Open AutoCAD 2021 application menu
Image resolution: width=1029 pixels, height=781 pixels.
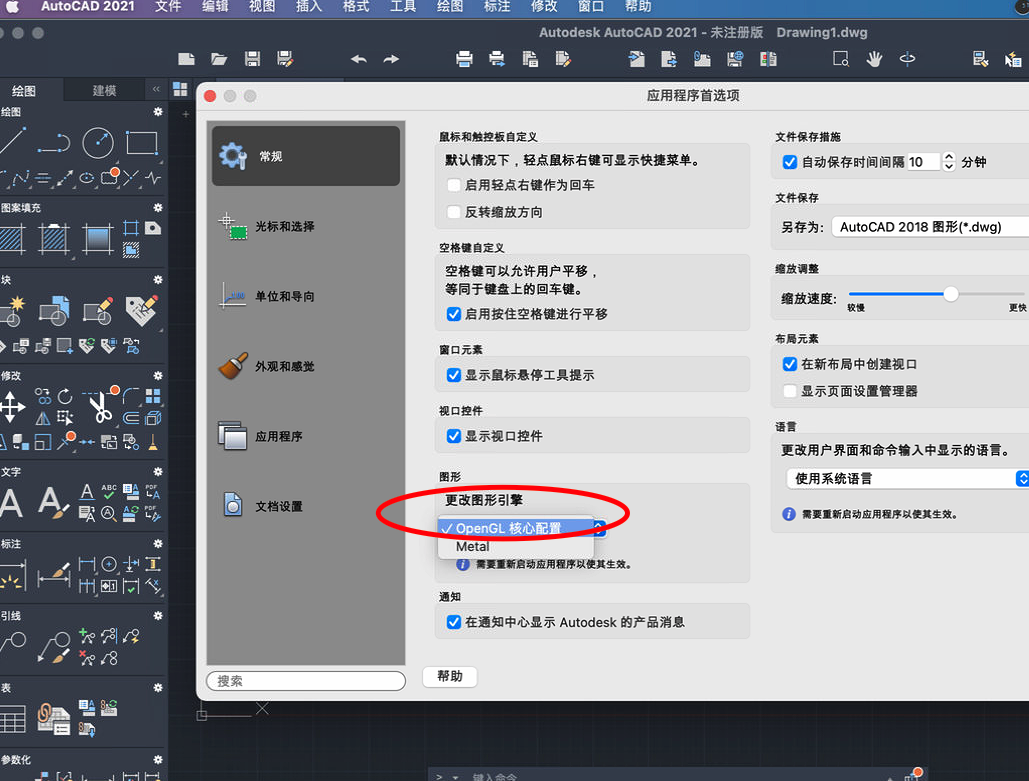pos(87,7)
